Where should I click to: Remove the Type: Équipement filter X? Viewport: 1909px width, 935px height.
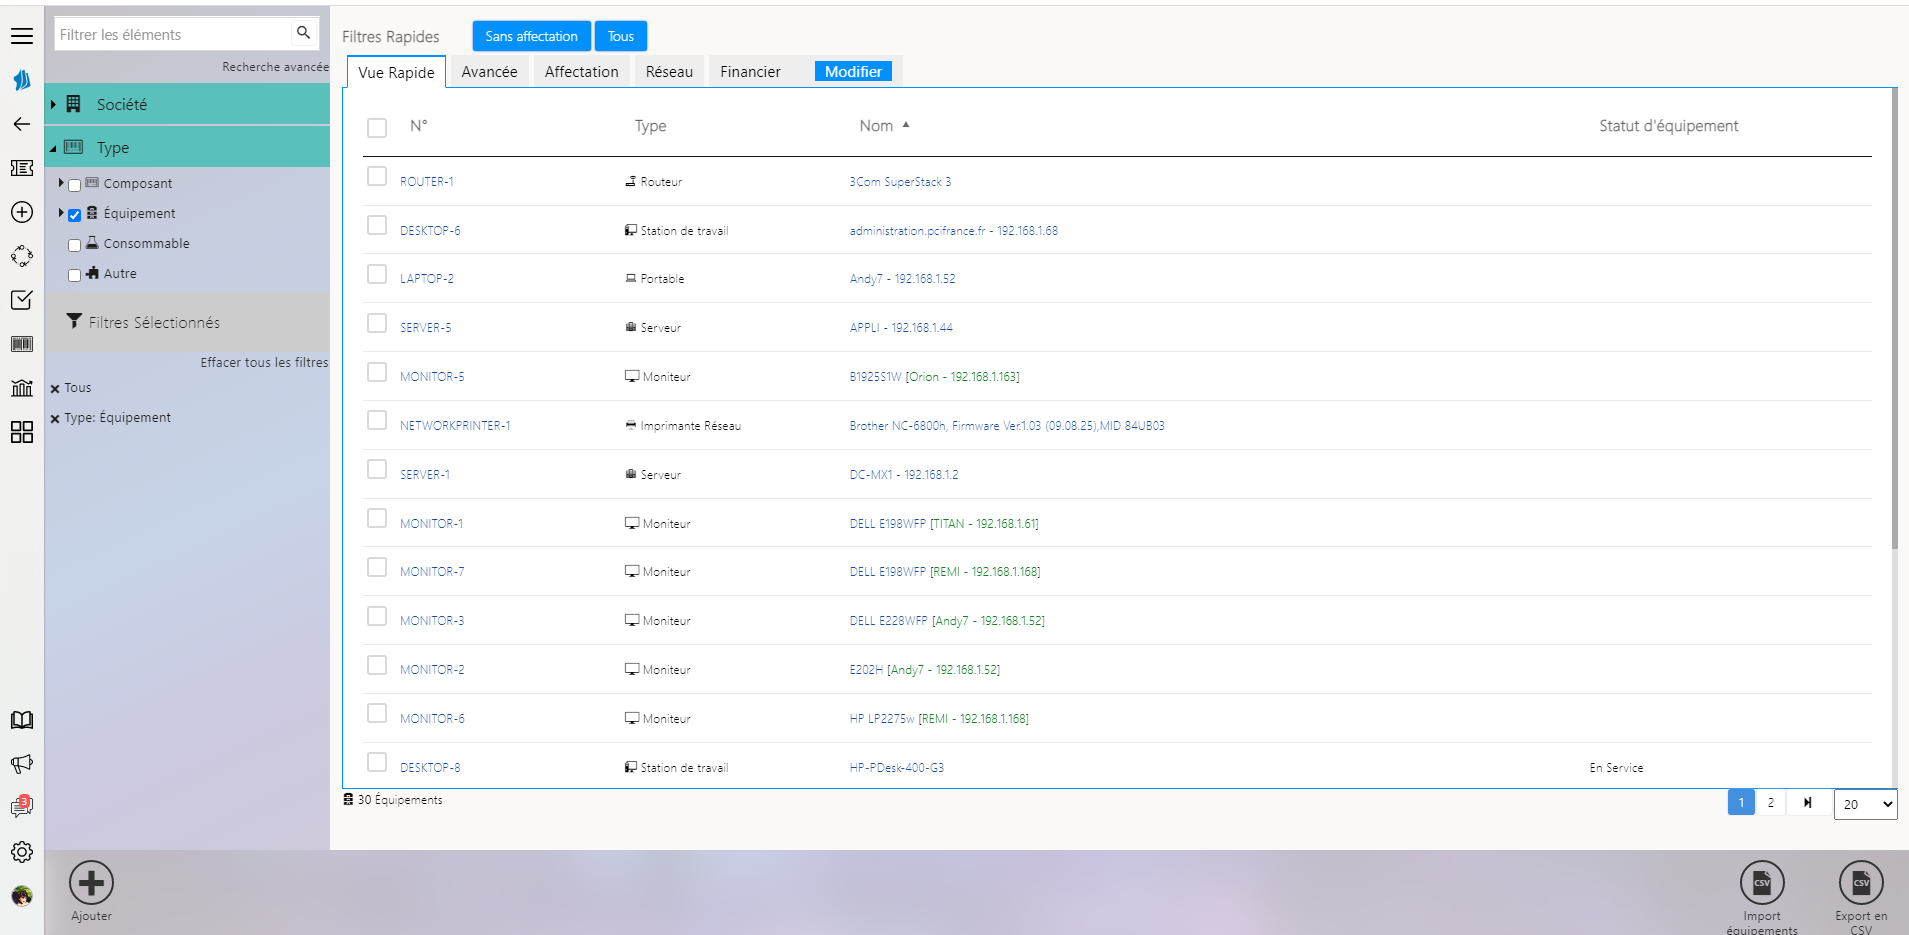point(55,419)
